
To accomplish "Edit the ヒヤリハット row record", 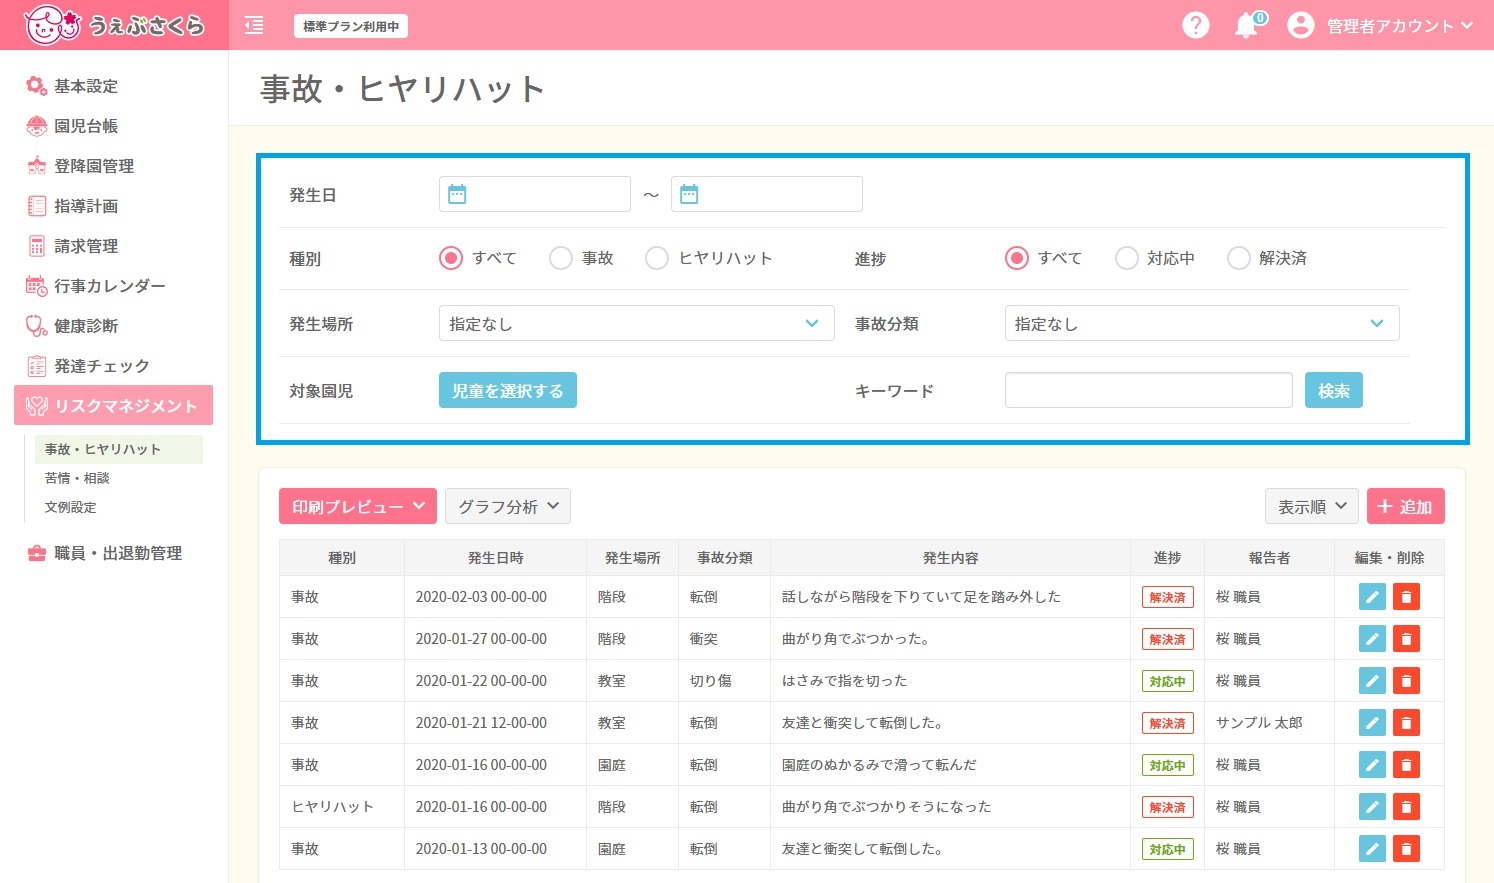I will [1372, 807].
